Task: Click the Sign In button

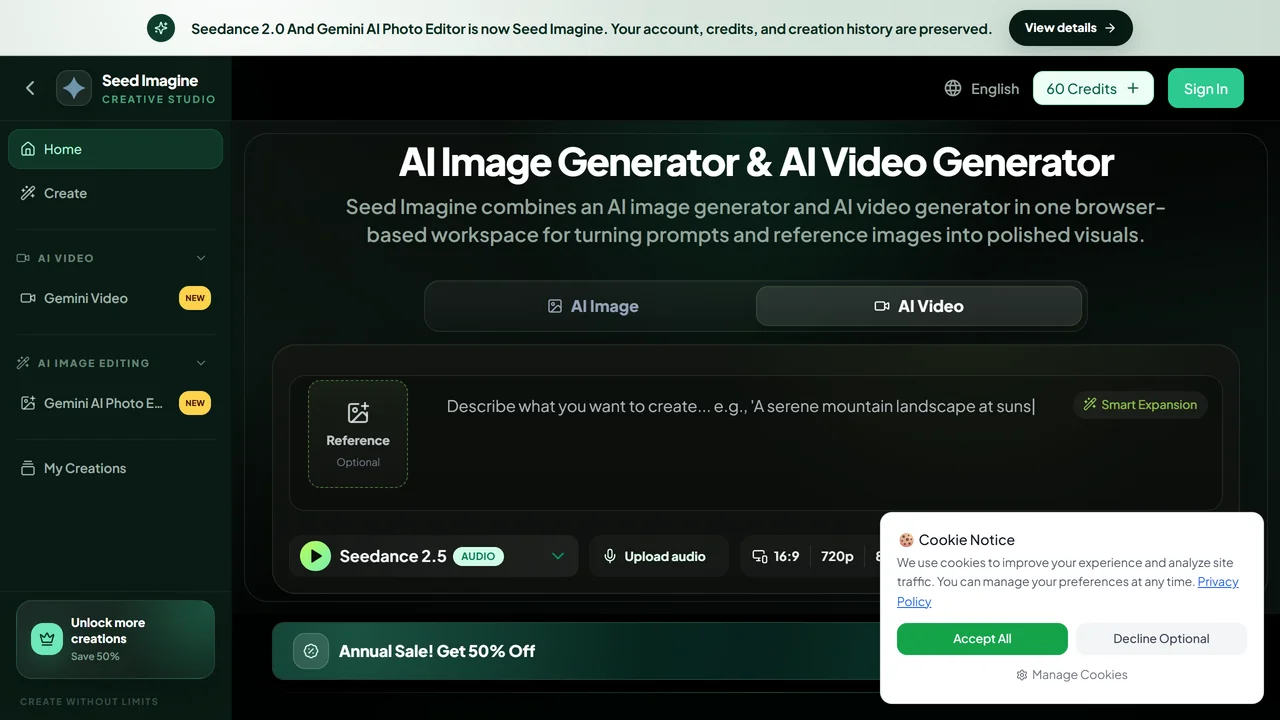Action: 1206,88
